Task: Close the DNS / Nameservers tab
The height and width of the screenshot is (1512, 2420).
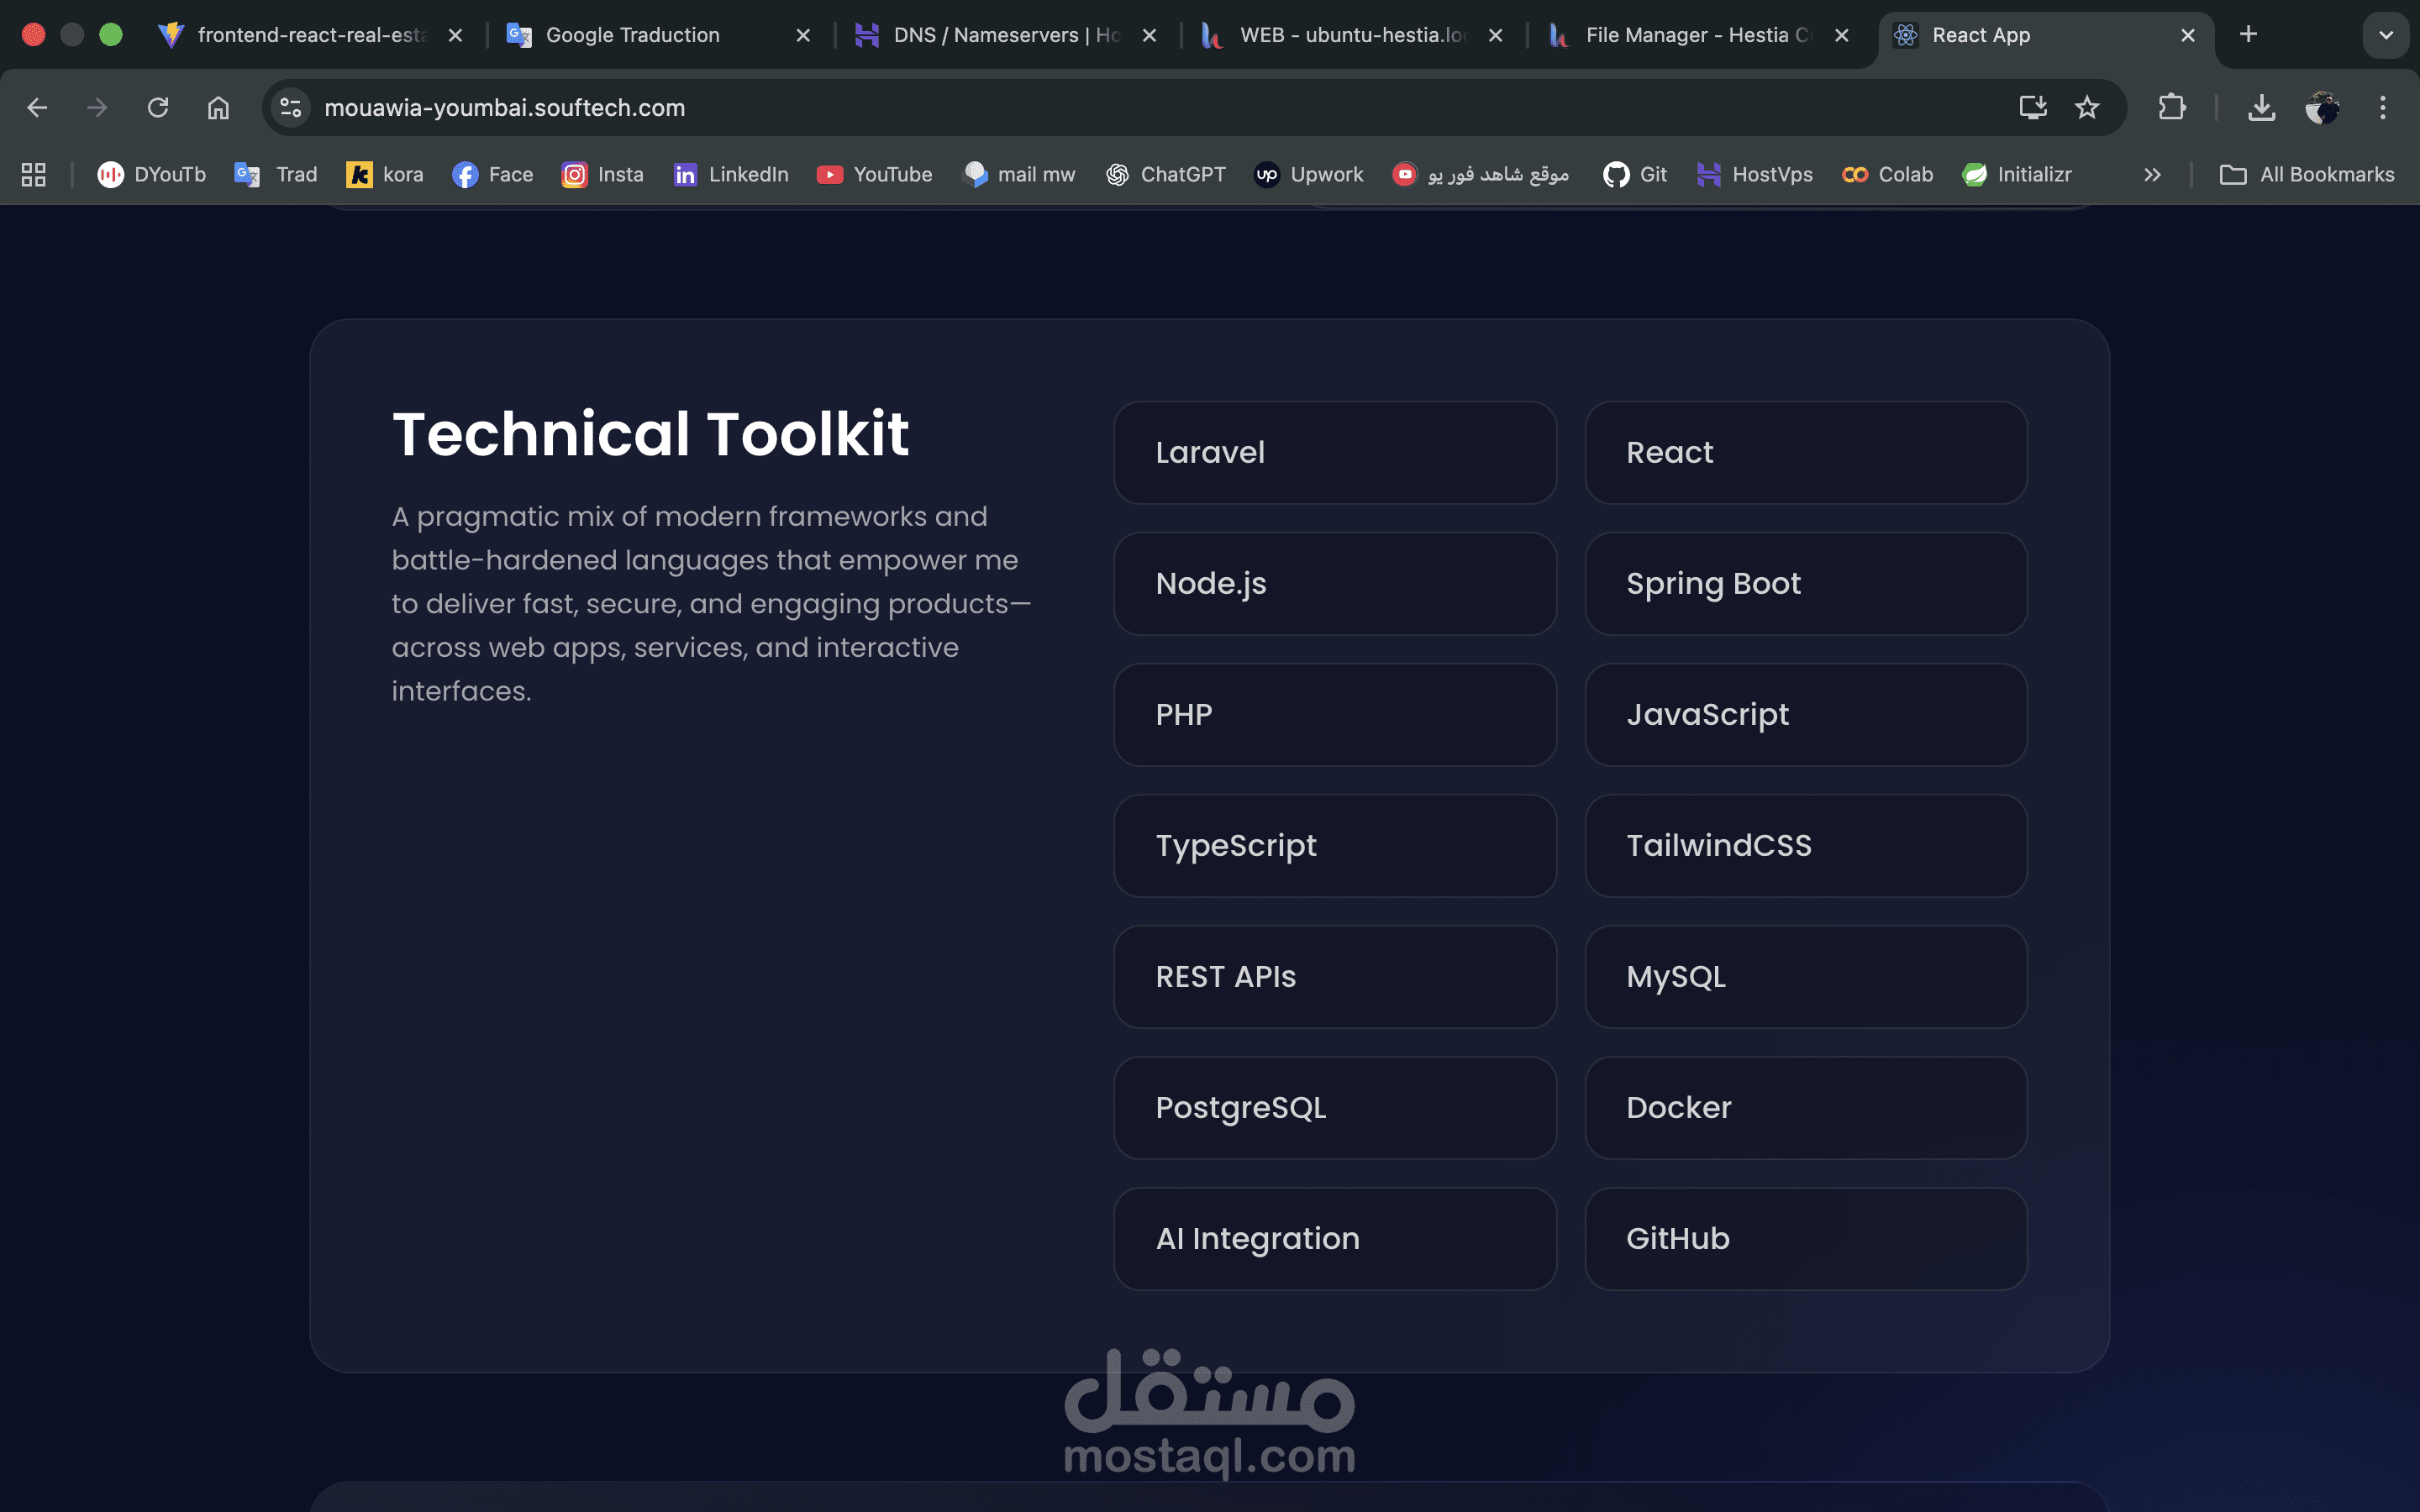Action: 1149,35
